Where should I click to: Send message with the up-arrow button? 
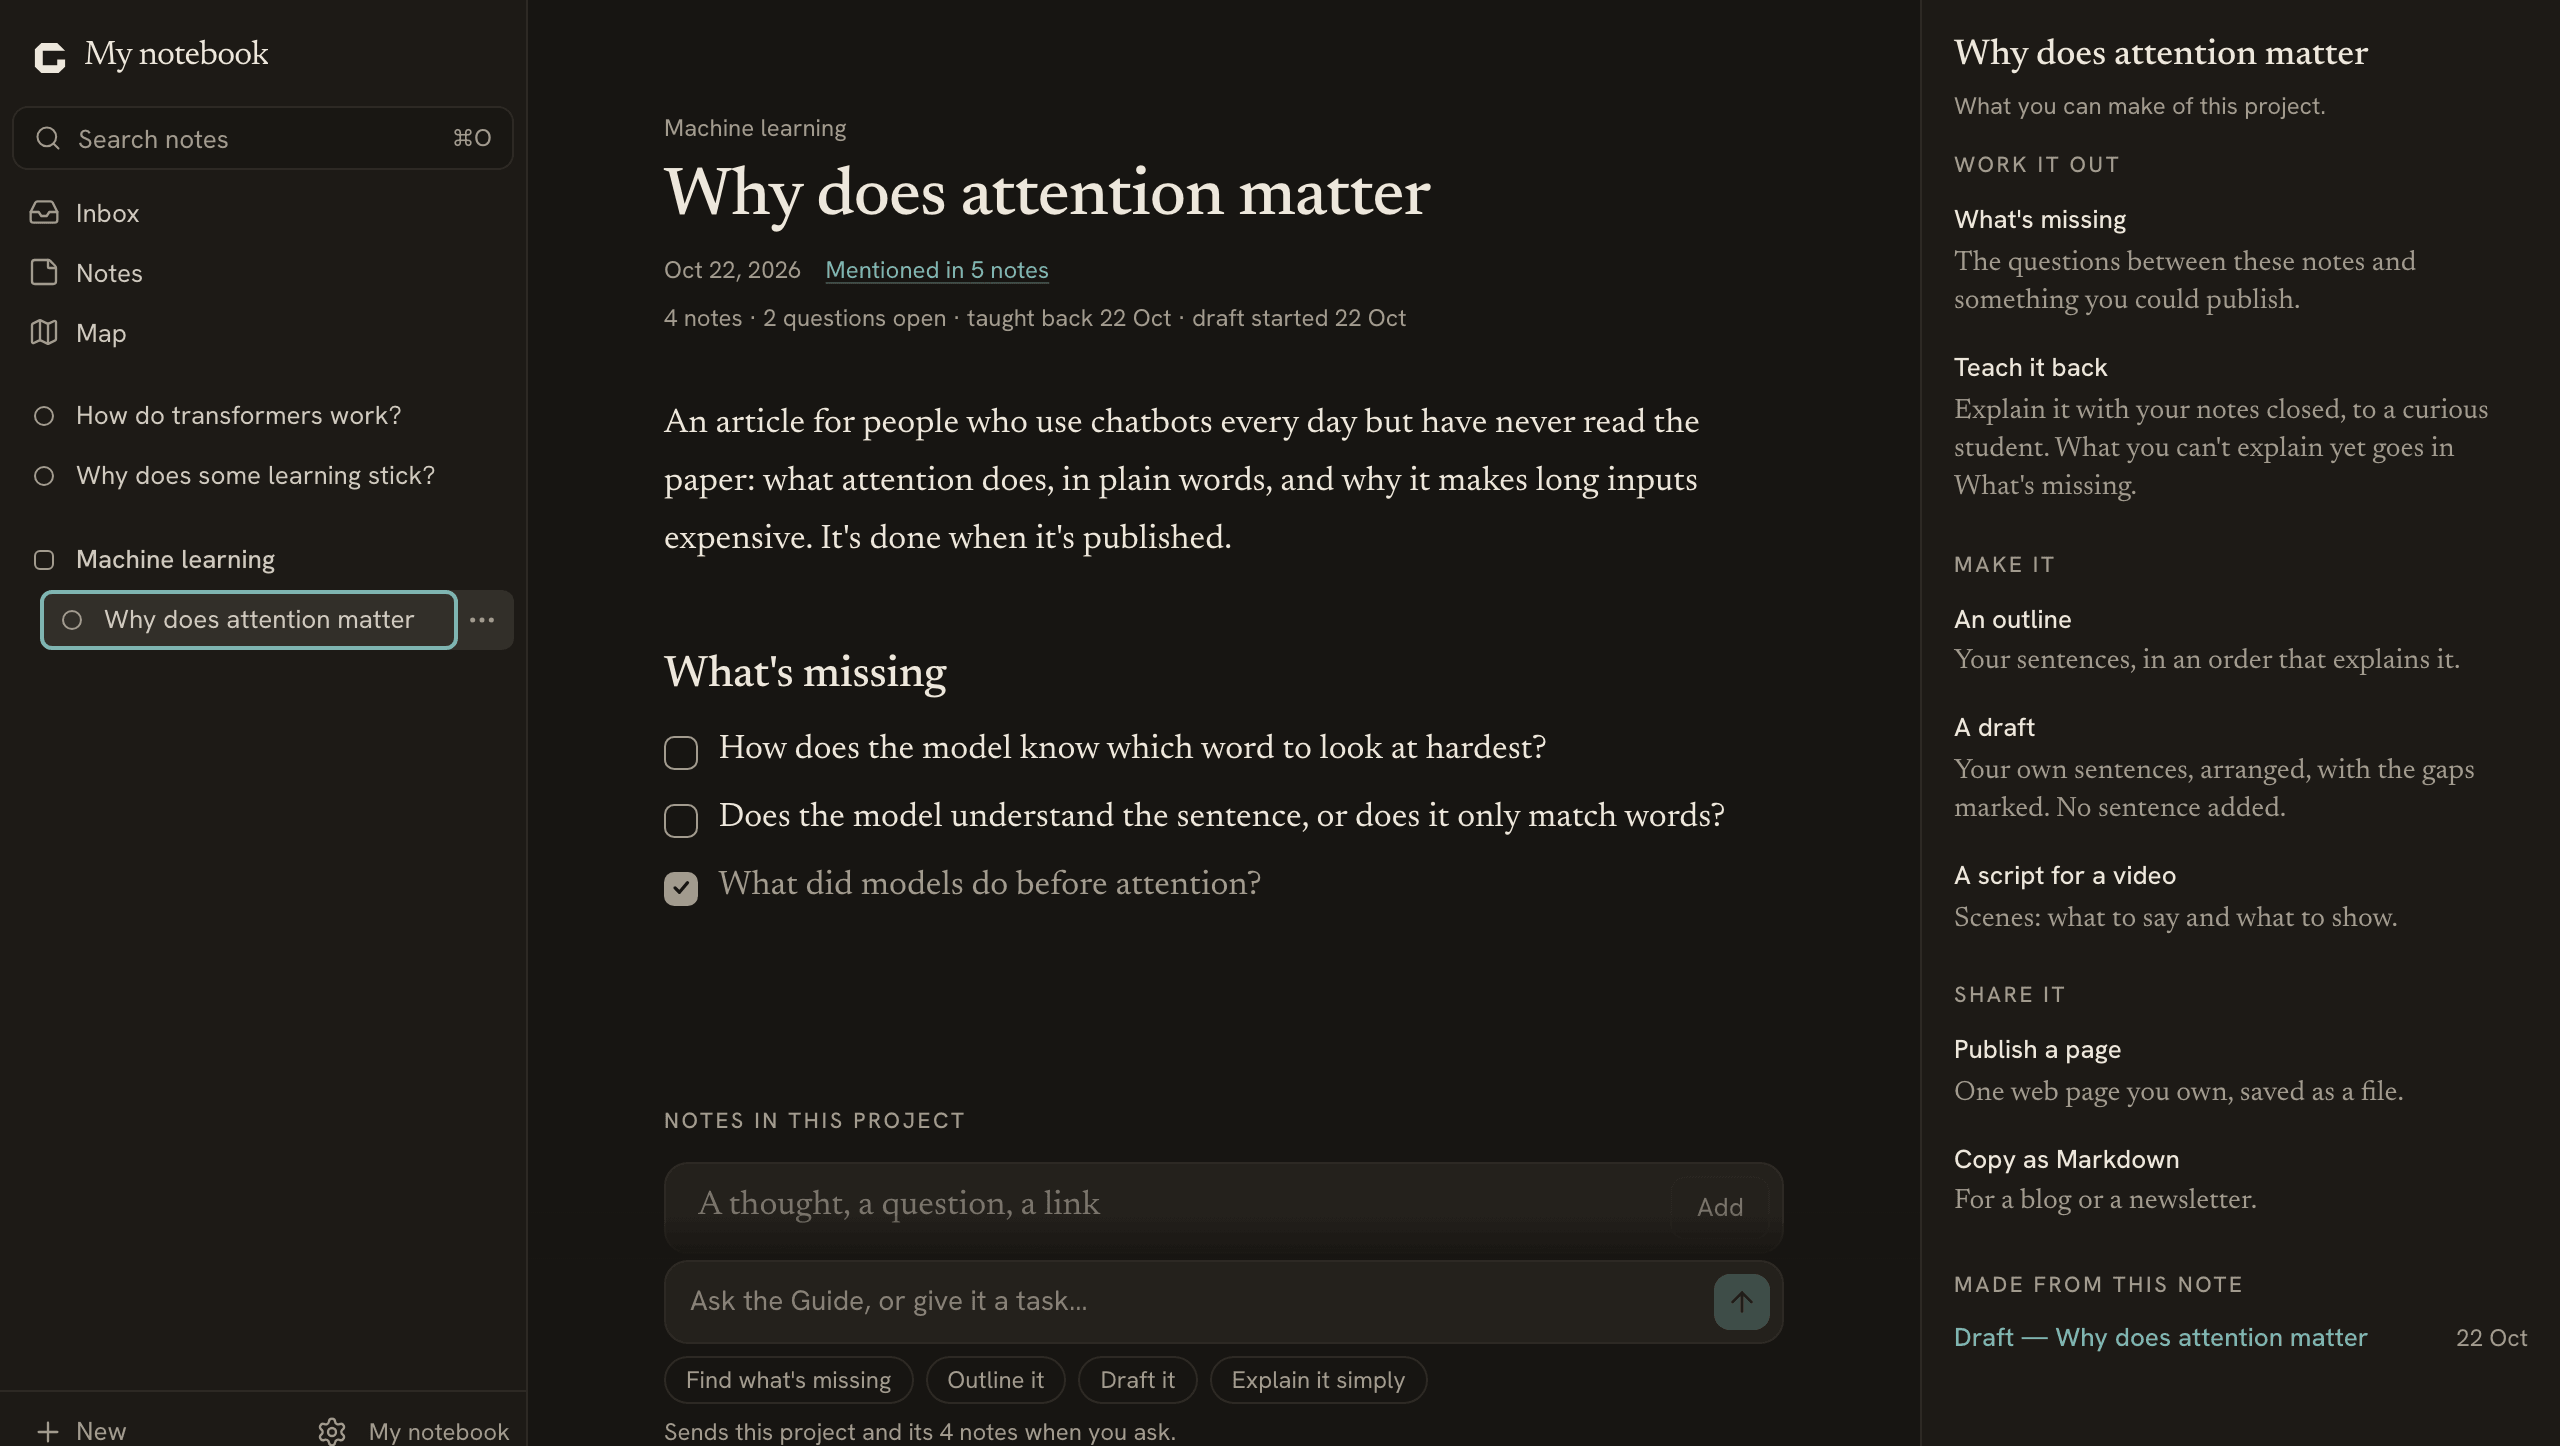1741,1302
